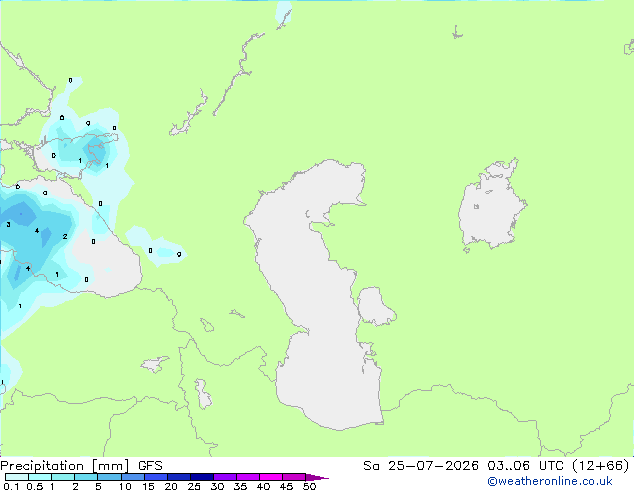Pick the legend swatch between 0.1 and 0.5
The height and width of the screenshot is (490, 634).
pos(17,477)
